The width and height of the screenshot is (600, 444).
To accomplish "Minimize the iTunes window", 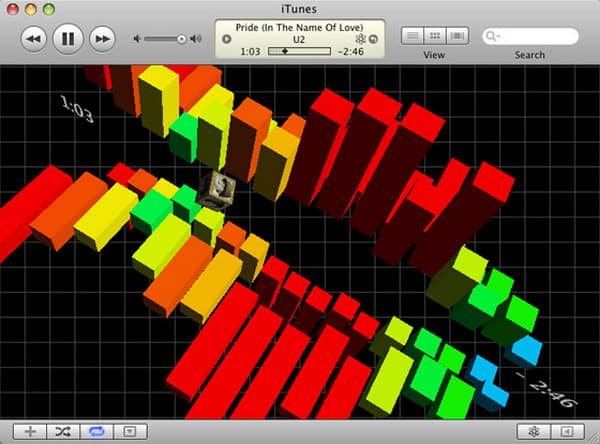I will point(31,9).
